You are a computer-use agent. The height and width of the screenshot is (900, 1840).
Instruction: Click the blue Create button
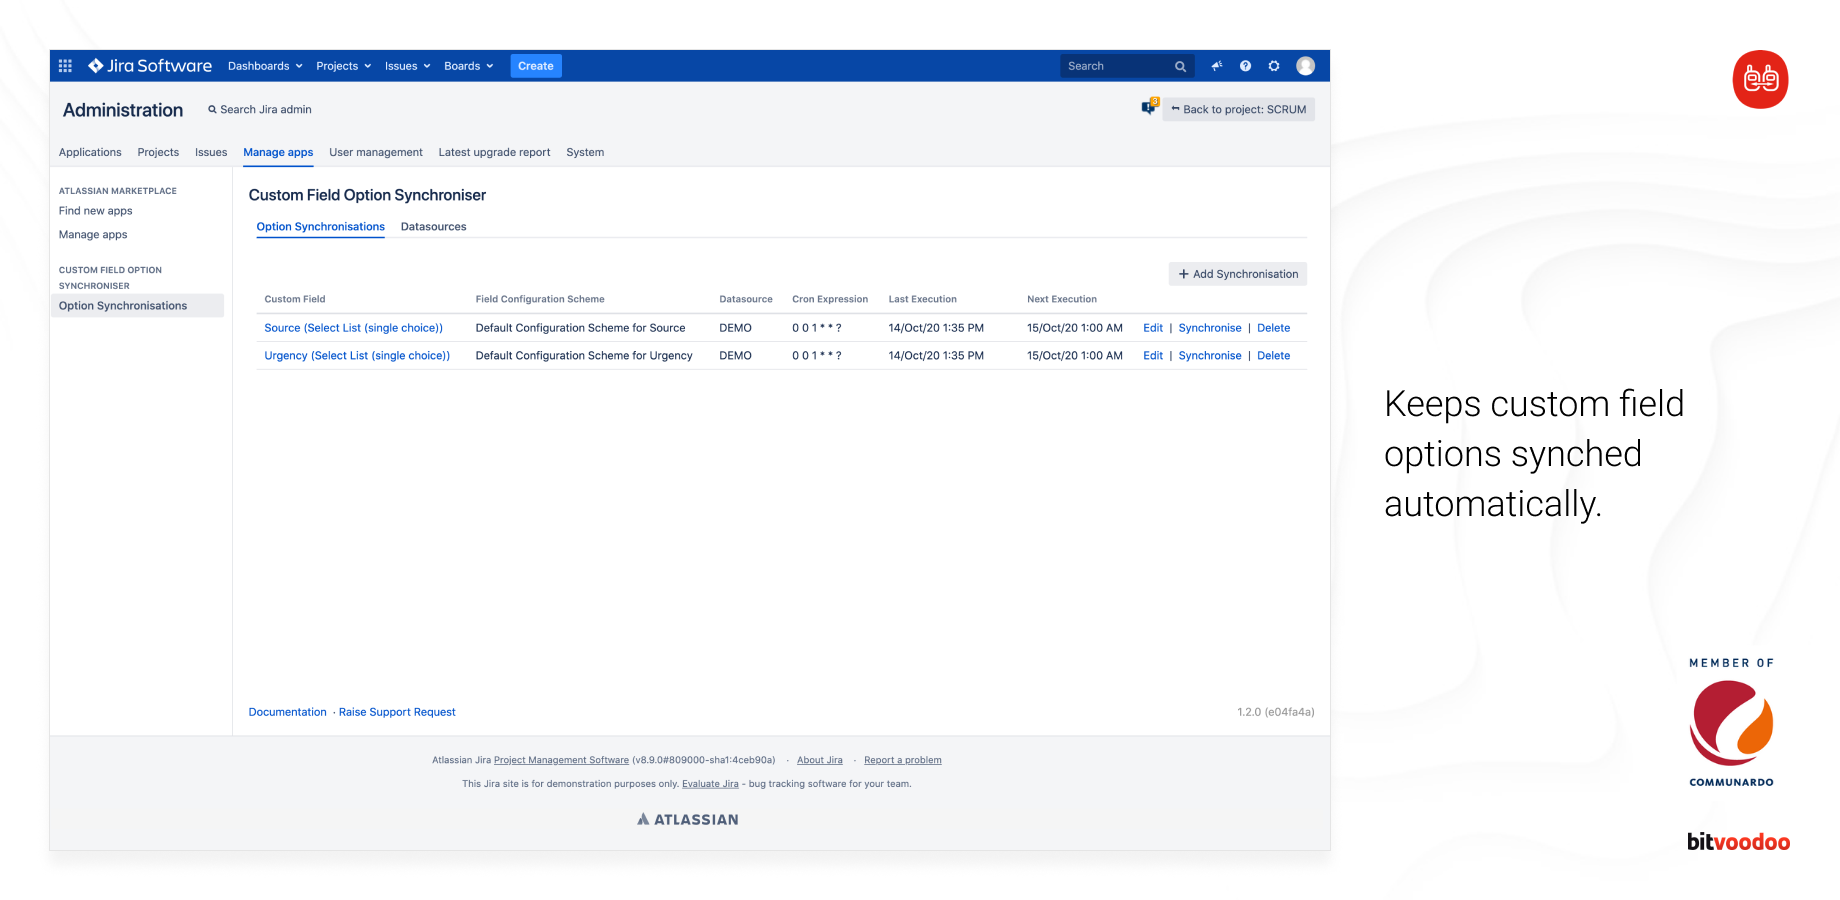535,66
